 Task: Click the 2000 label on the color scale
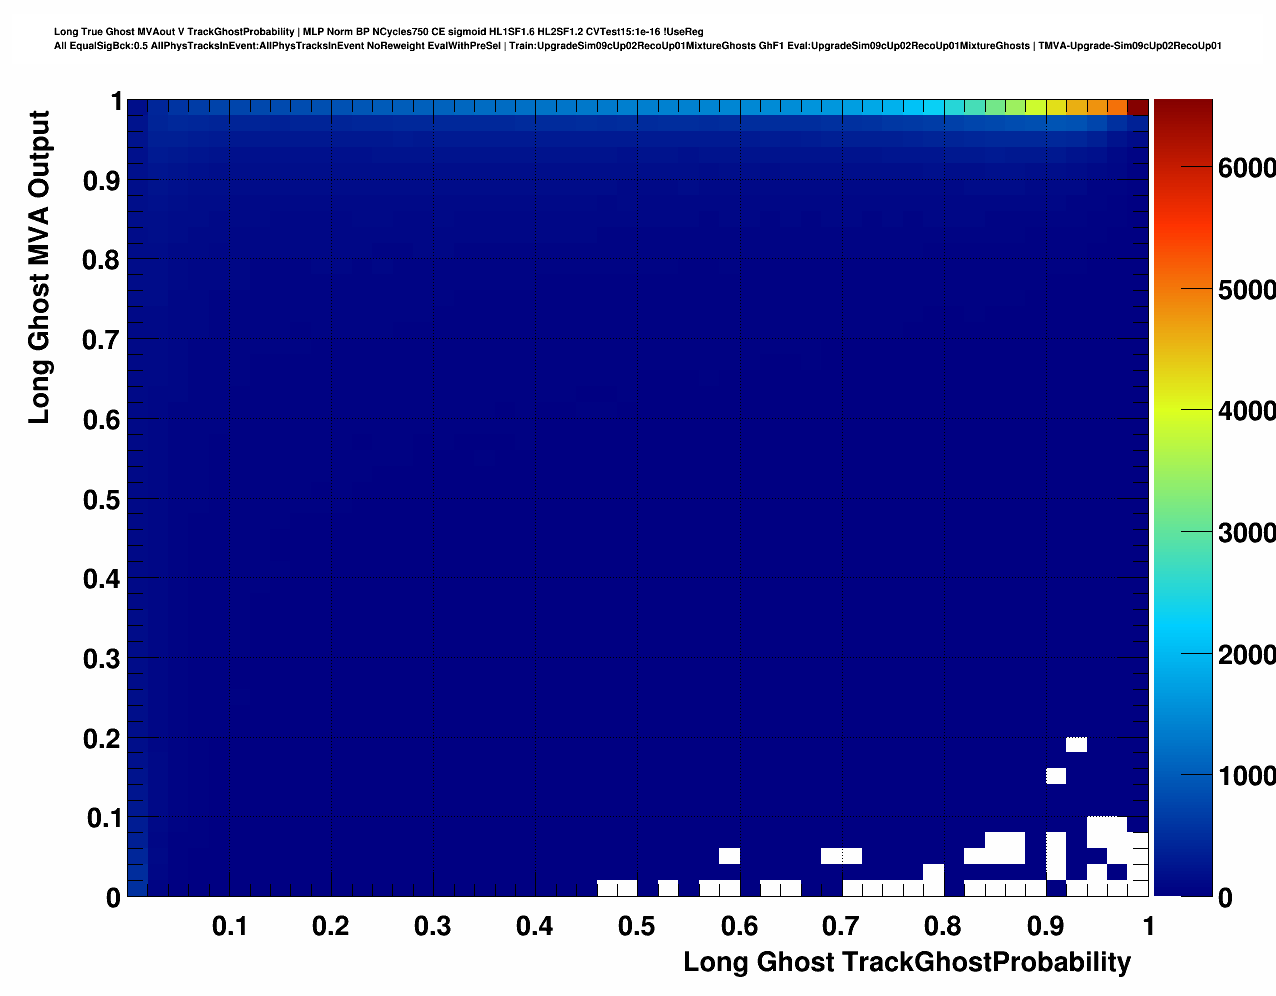point(1247,655)
